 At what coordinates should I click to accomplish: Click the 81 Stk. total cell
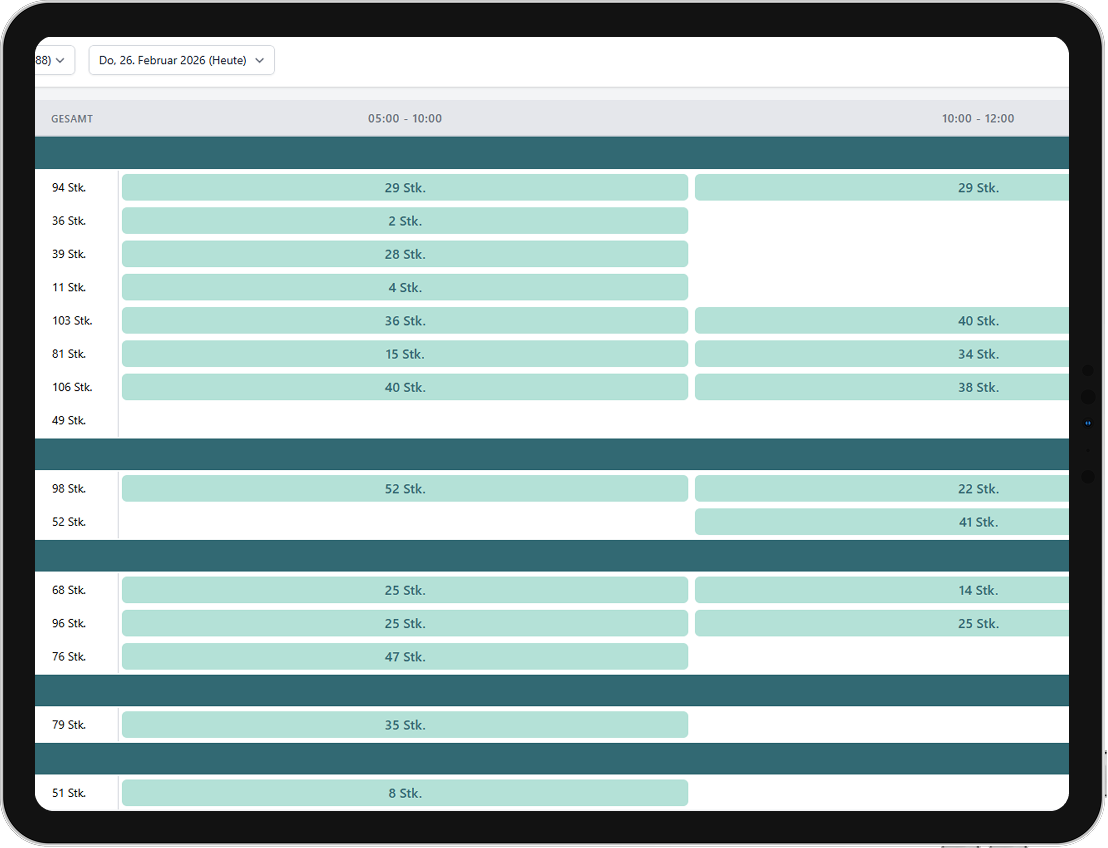(x=69, y=353)
